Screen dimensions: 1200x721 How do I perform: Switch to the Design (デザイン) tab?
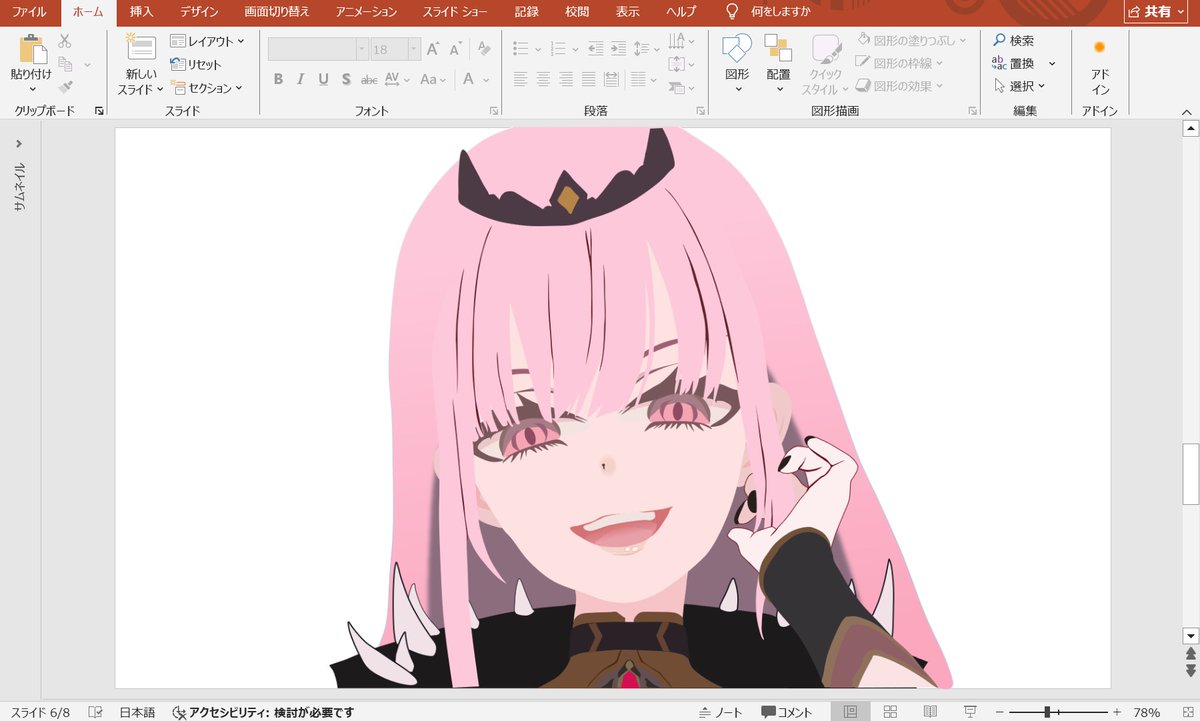(x=200, y=12)
